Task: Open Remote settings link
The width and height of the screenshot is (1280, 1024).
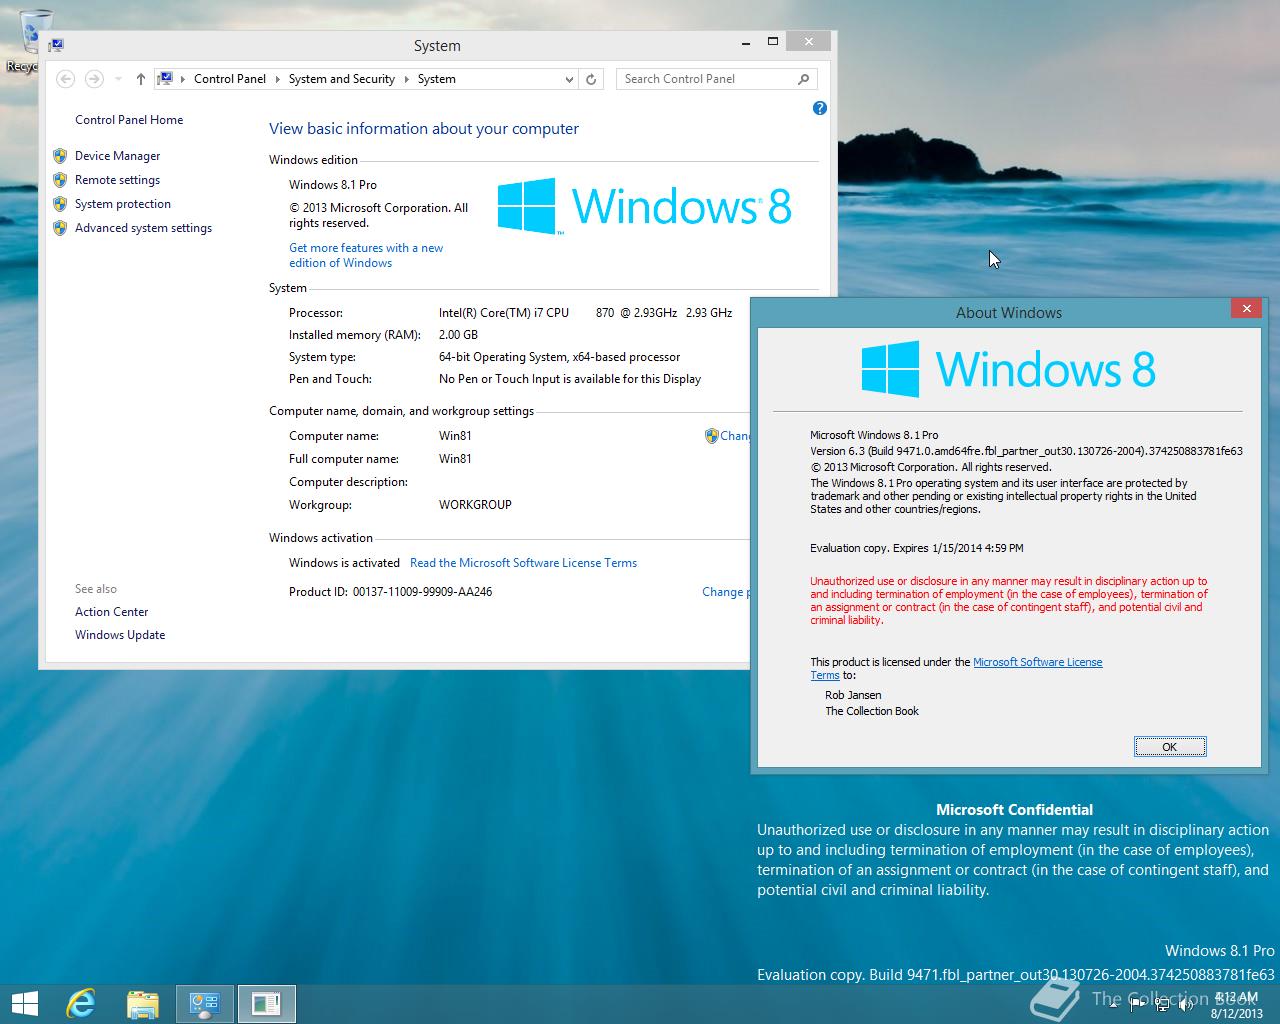Action: coord(117,180)
